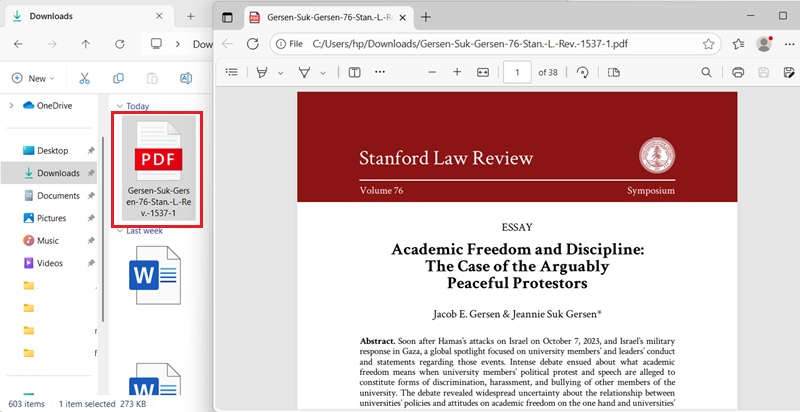This screenshot has width=800, height=412.
Task: Print the PDF document
Action: pos(738,72)
